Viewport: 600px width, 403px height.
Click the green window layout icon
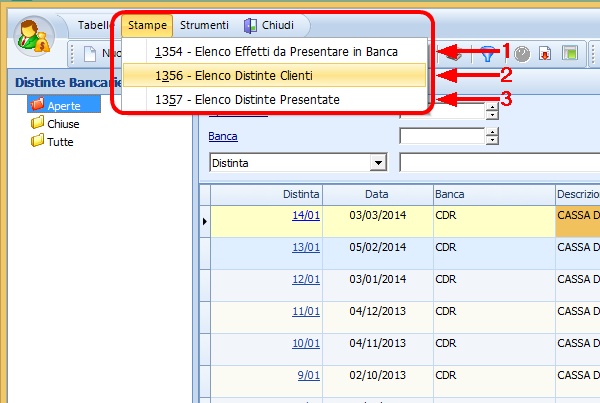tap(569, 54)
